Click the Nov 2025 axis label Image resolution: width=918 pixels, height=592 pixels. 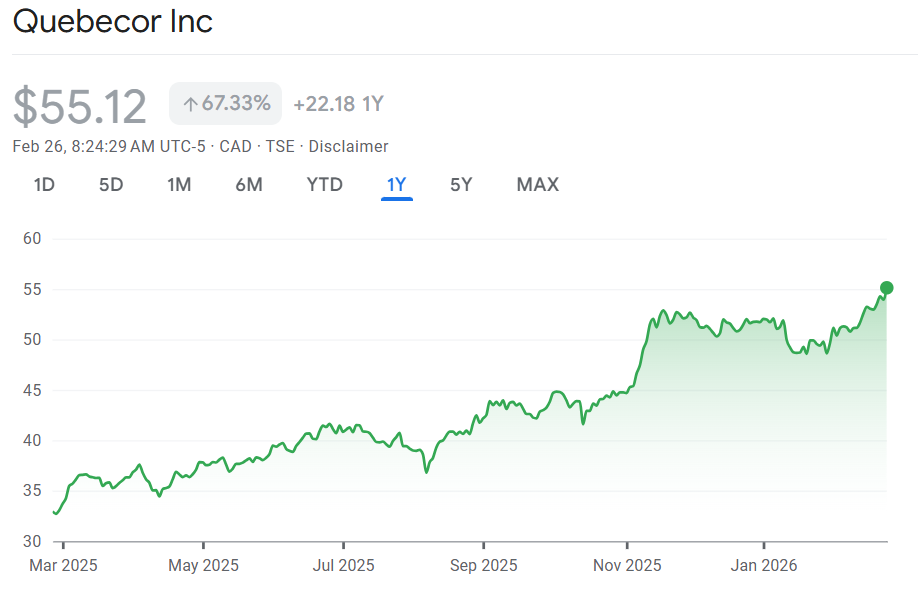[x=626, y=565]
